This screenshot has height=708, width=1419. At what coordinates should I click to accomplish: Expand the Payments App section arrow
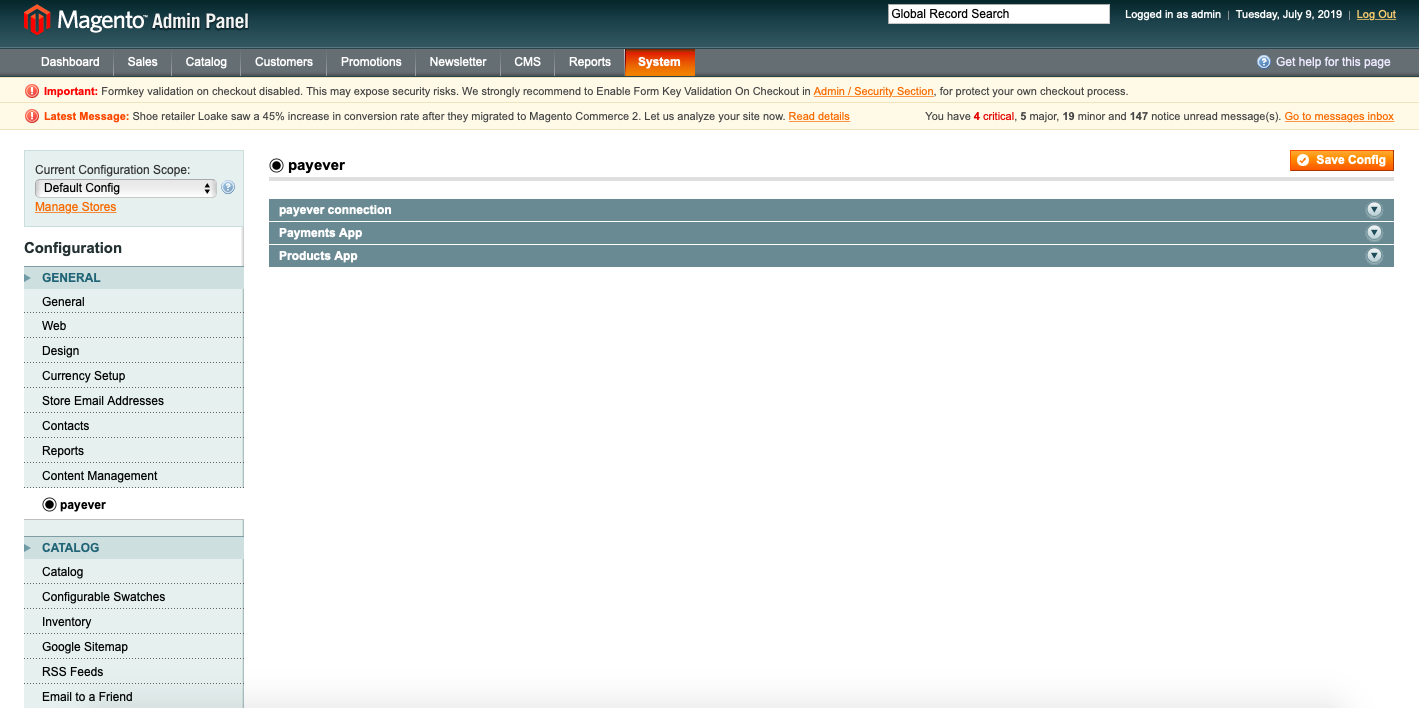pyautogui.click(x=1374, y=233)
